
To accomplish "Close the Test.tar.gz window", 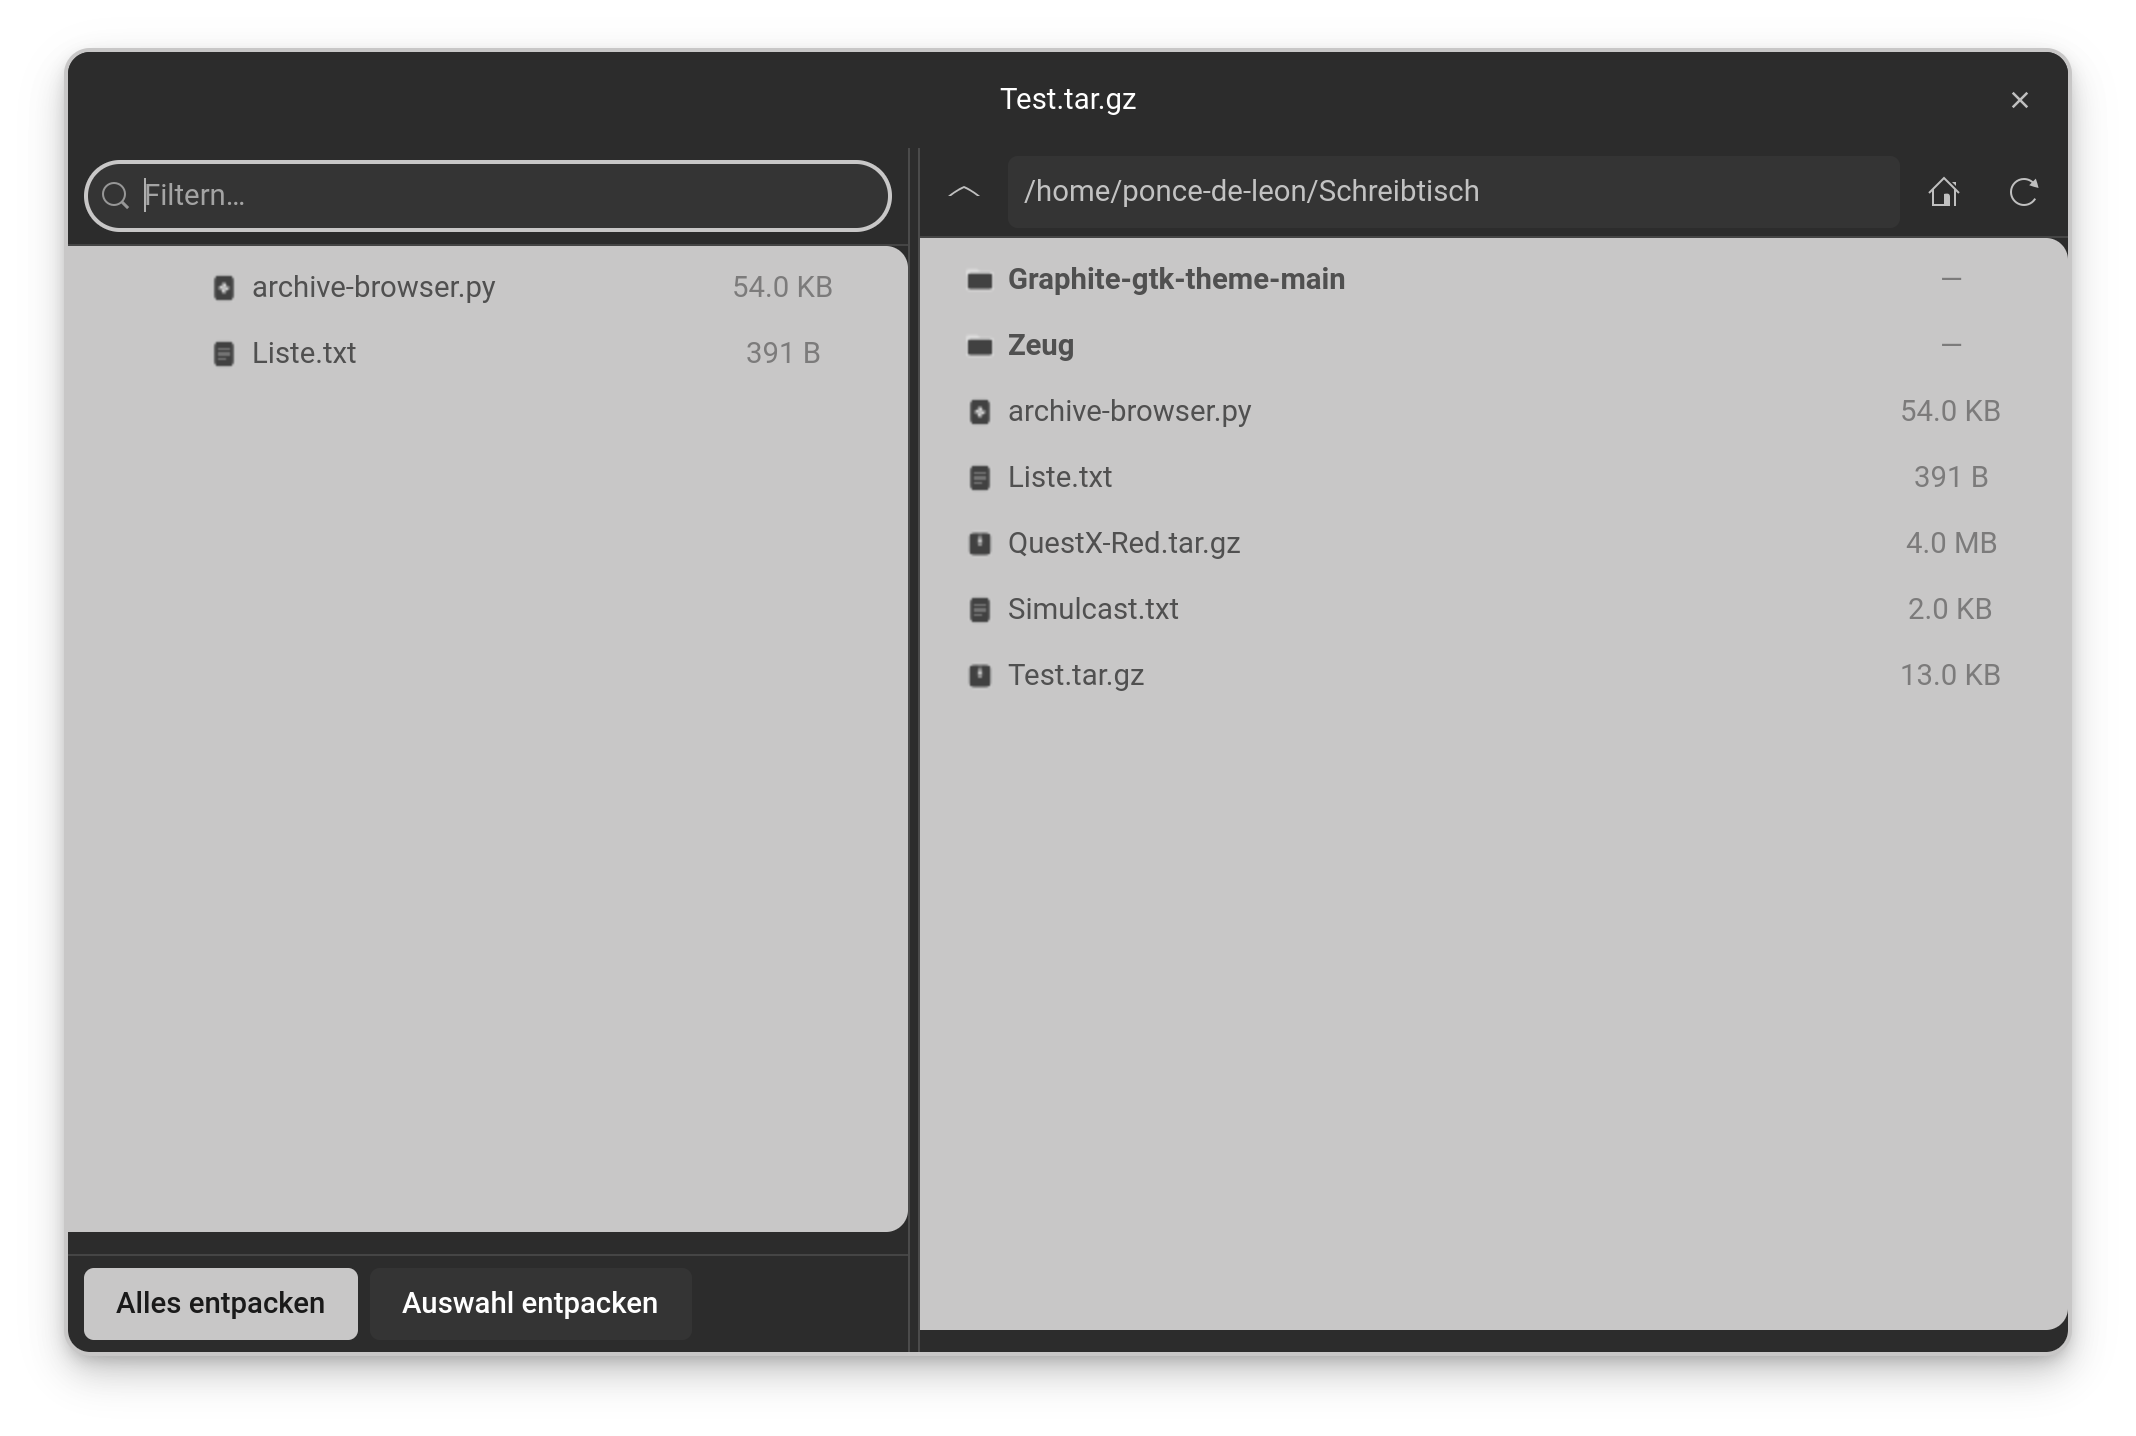I will coord(2019,100).
